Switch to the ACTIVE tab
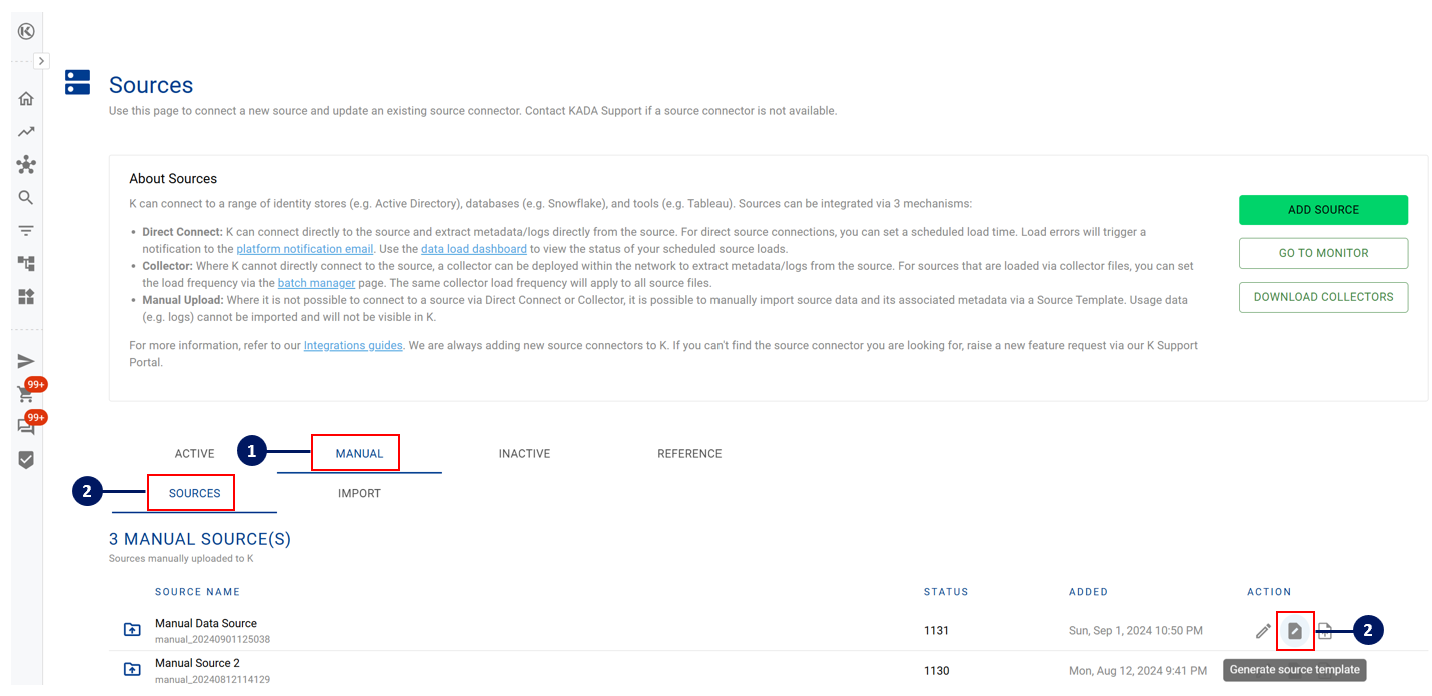This screenshot has height=696, width=1432. click(194, 453)
